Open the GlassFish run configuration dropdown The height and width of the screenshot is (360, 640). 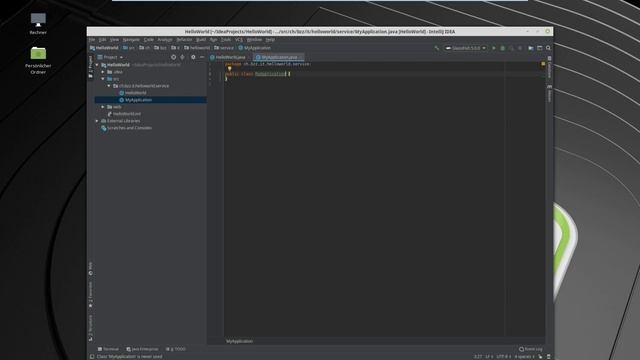466,48
